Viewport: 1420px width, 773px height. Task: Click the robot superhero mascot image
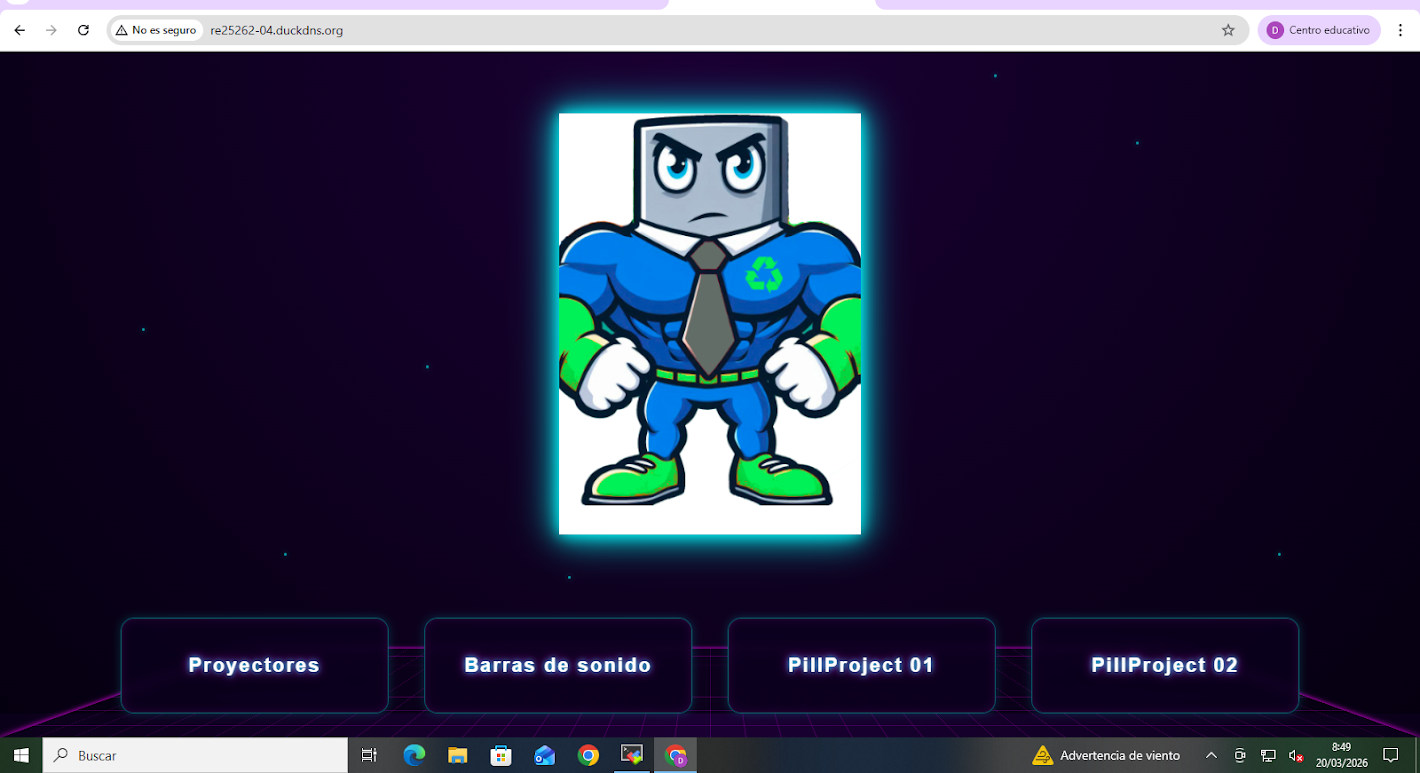pyautogui.click(x=710, y=324)
